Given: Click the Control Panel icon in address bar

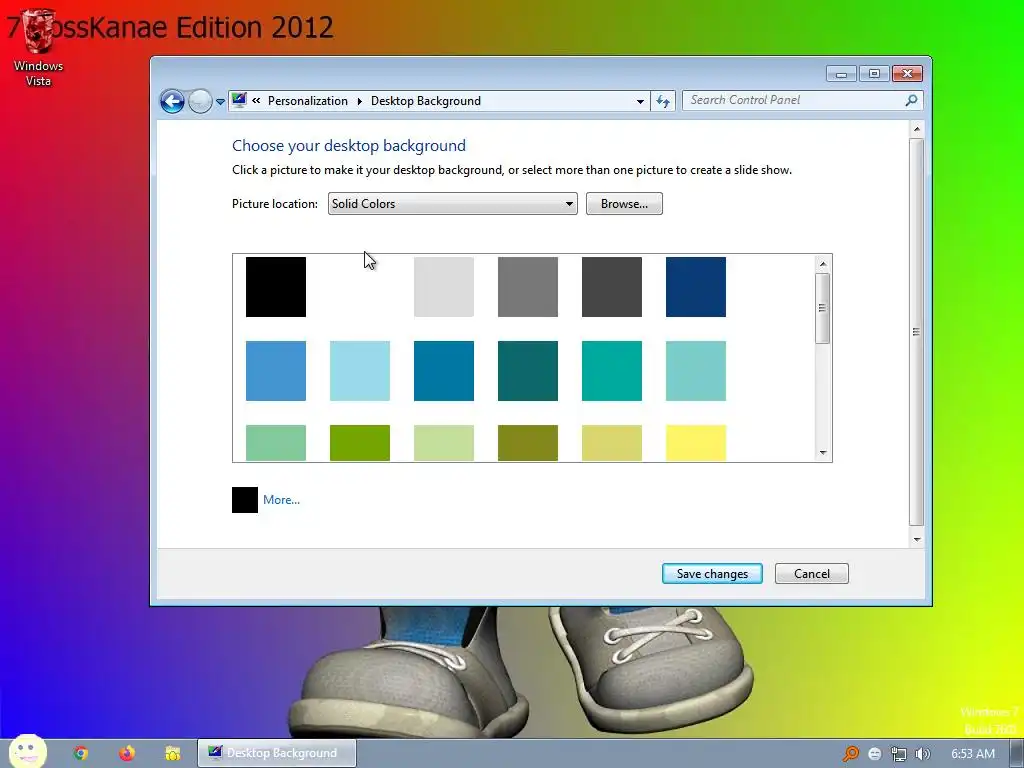Looking at the screenshot, I should [x=239, y=101].
